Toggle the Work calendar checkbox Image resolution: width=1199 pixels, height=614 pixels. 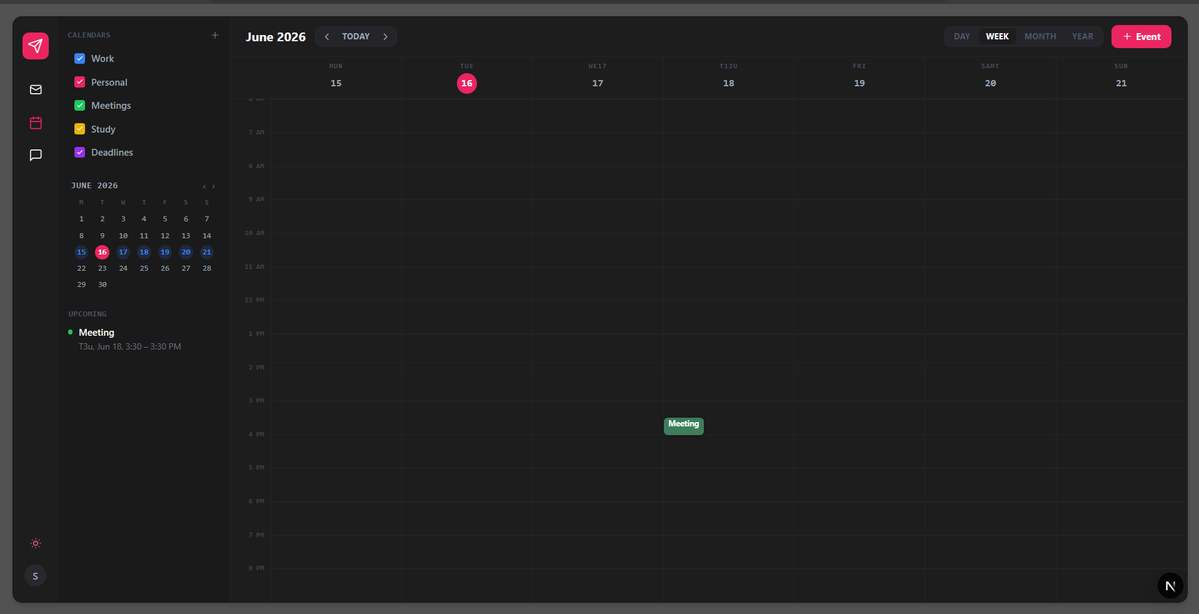80,58
